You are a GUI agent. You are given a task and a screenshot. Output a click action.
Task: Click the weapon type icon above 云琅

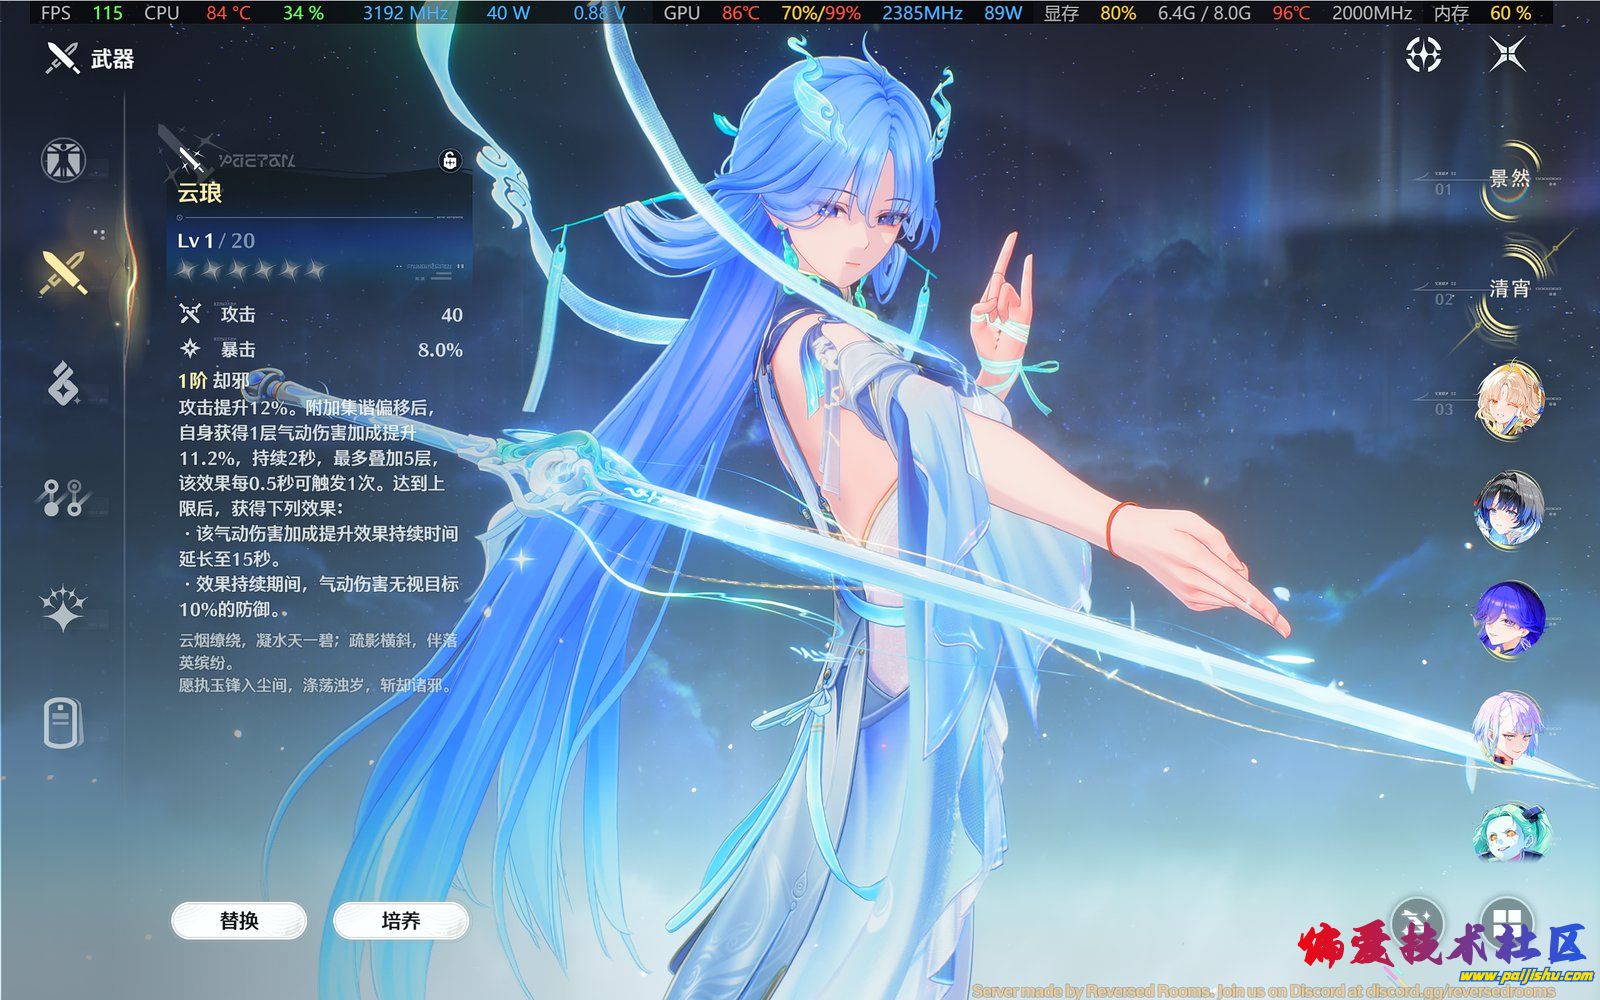[190, 158]
